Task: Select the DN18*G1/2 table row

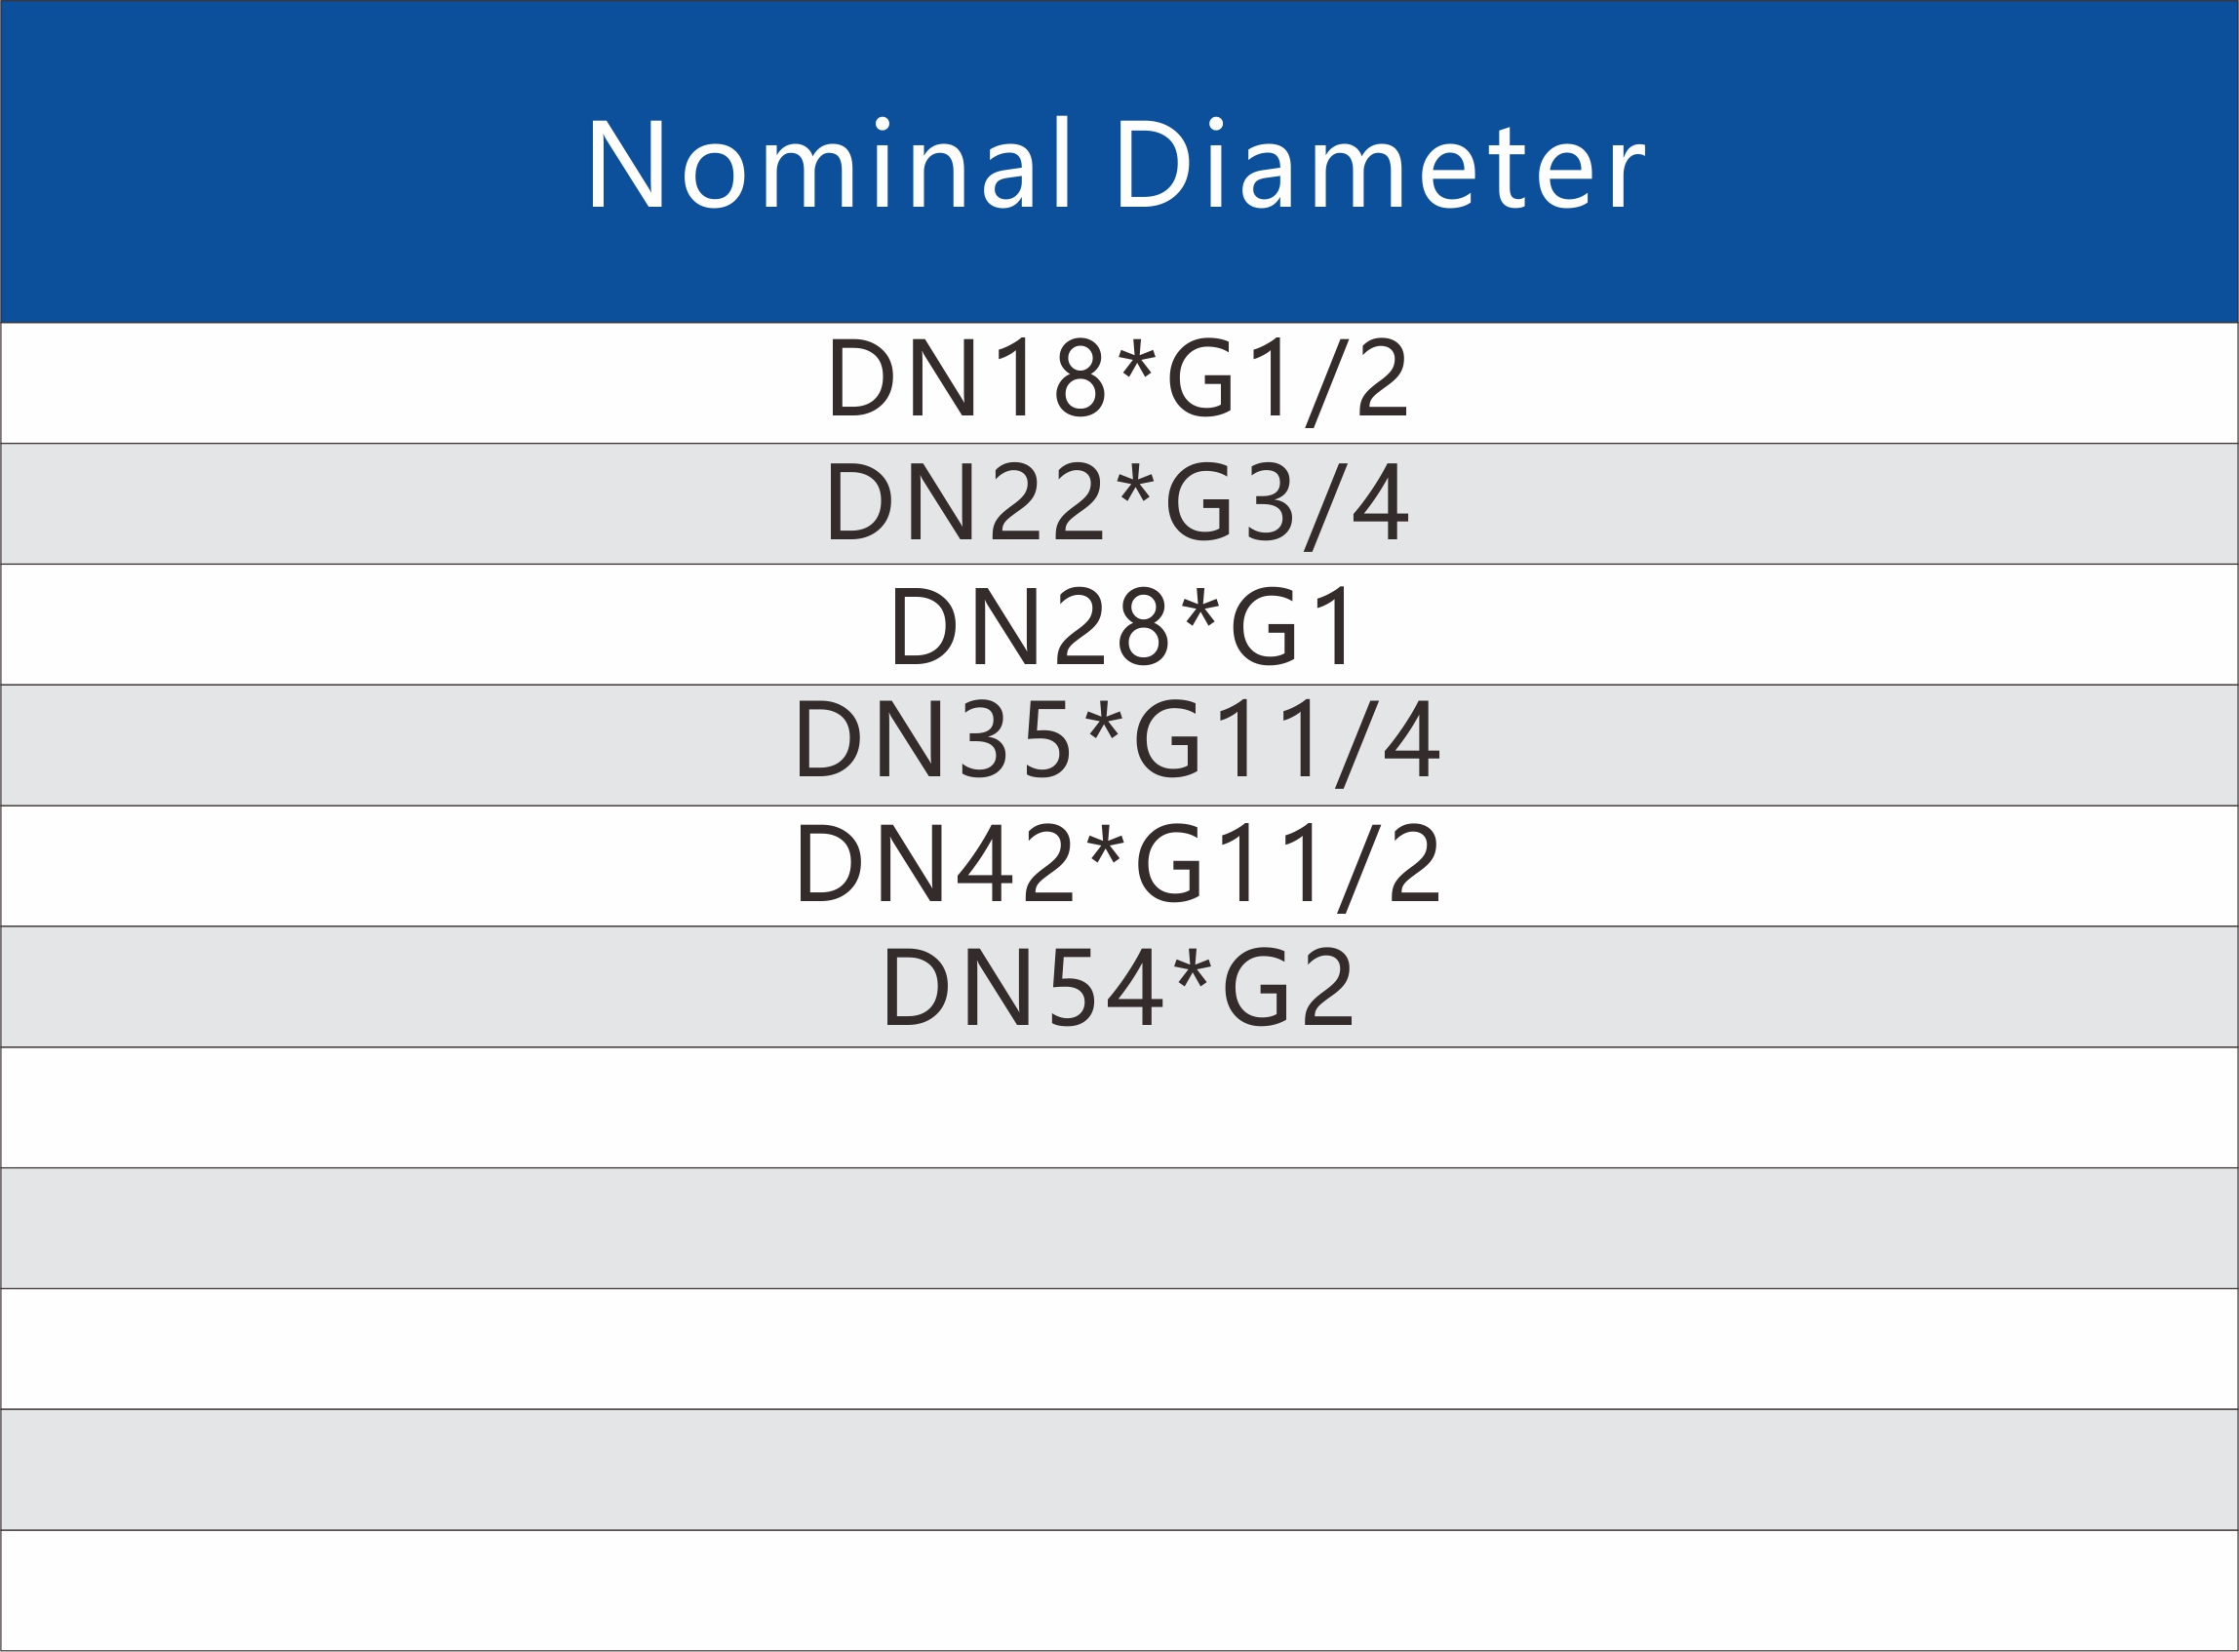Action: pos(1119,383)
